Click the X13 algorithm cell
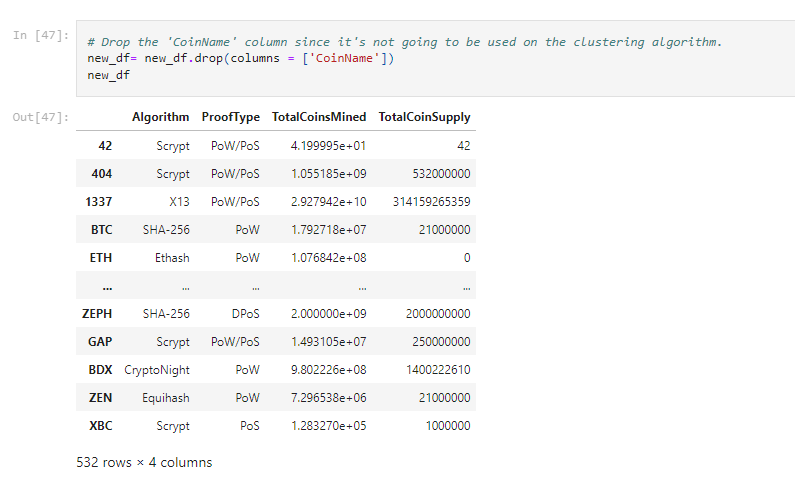Image resolution: width=795 pixels, height=486 pixels. (179, 202)
